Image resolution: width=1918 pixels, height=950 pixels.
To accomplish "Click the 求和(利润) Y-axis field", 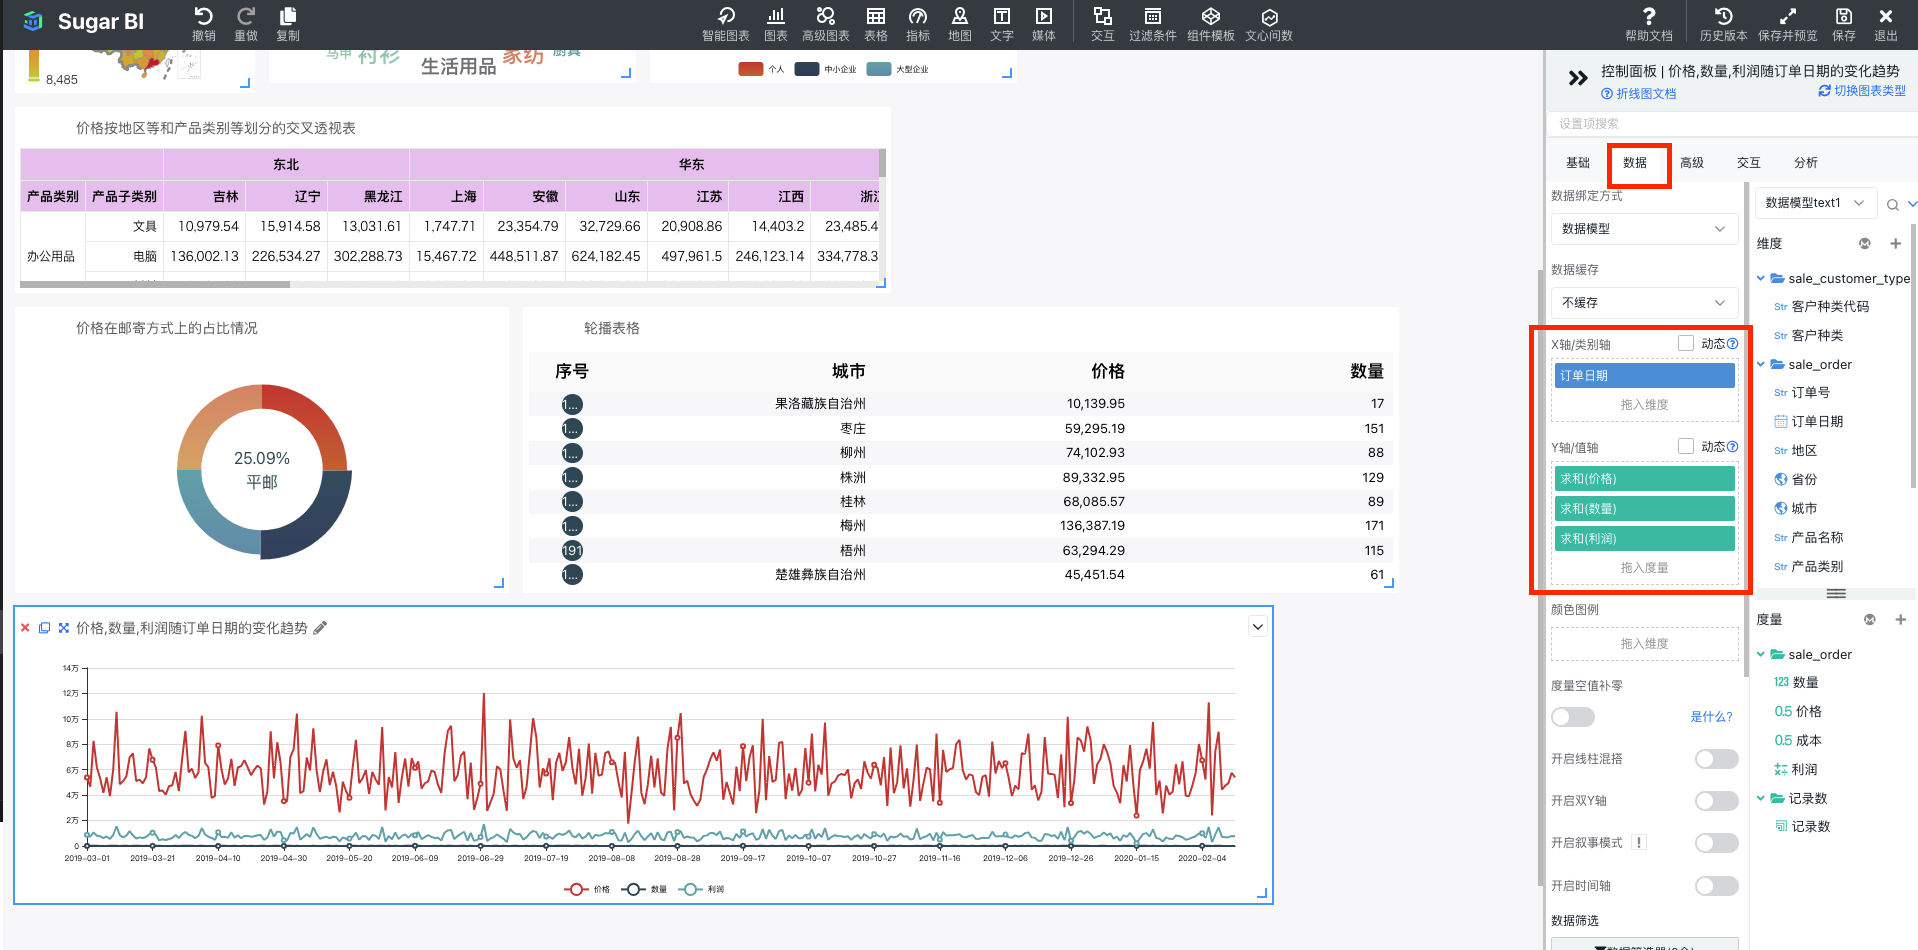I will coord(1644,539).
